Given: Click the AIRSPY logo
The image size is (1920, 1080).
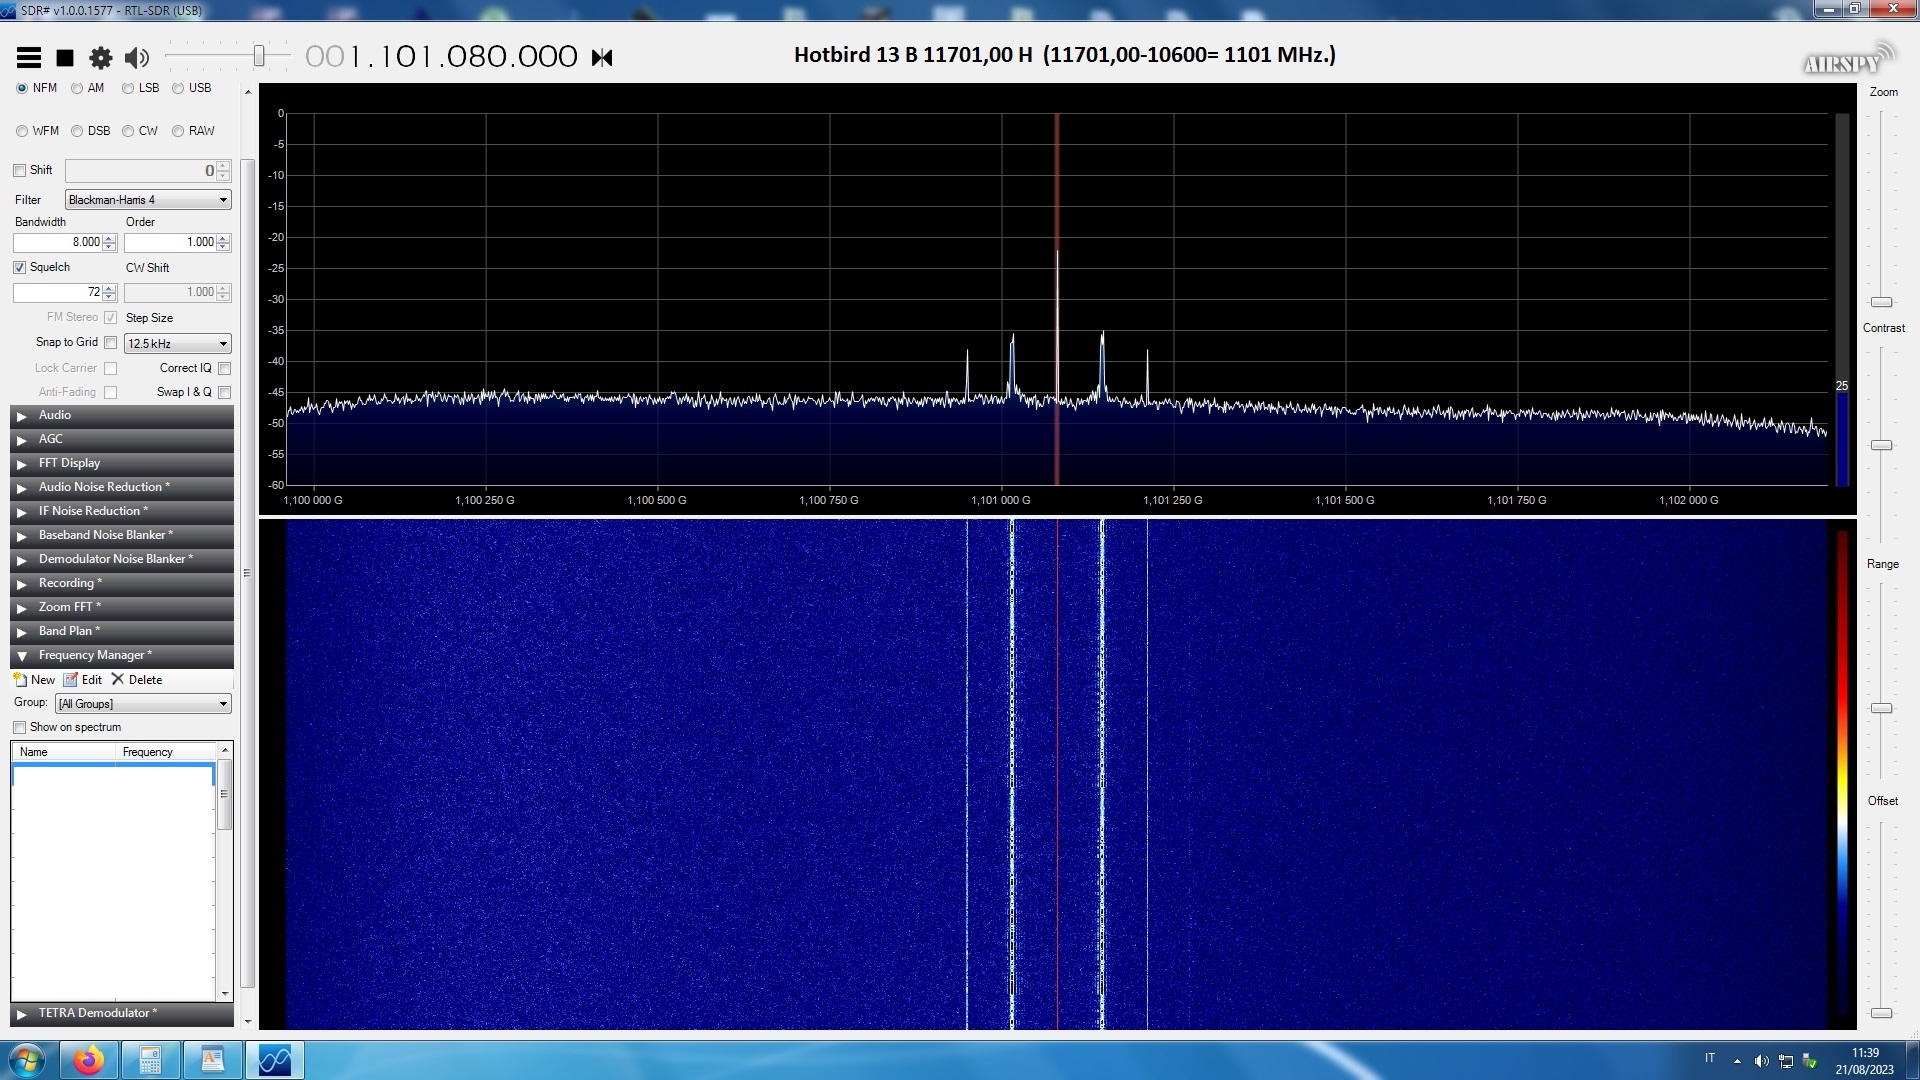Looking at the screenshot, I should (x=1849, y=59).
